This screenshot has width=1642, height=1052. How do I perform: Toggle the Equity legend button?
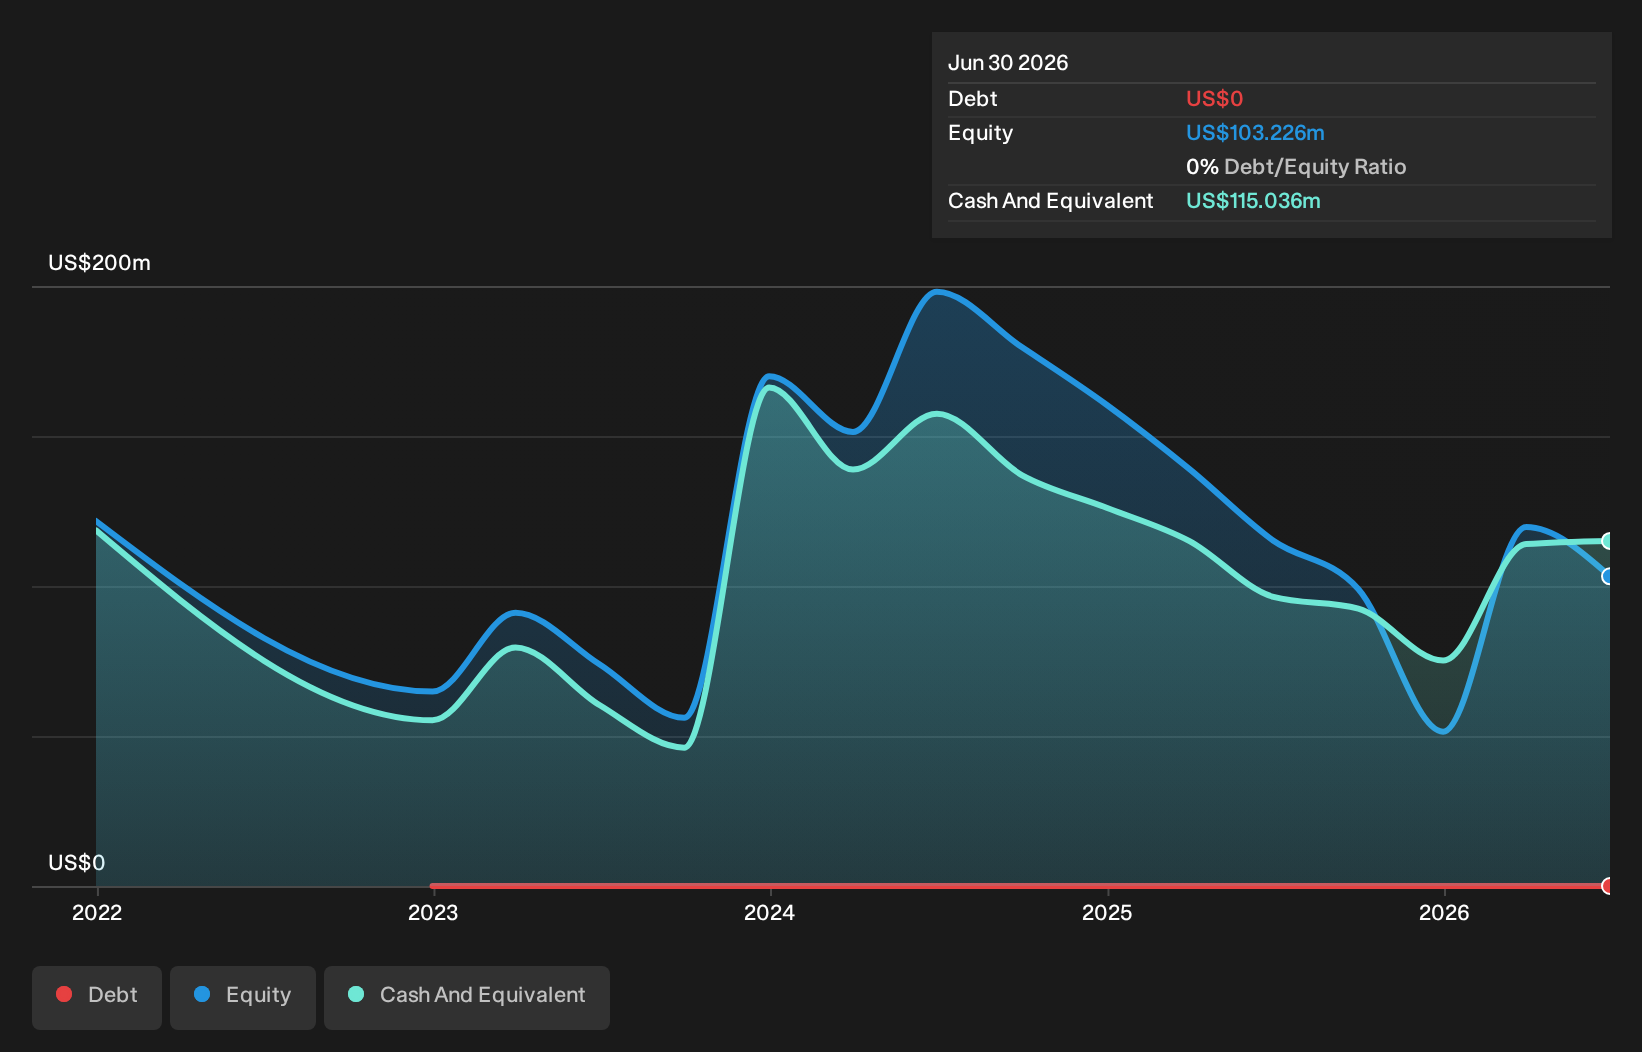(x=243, y=997)
